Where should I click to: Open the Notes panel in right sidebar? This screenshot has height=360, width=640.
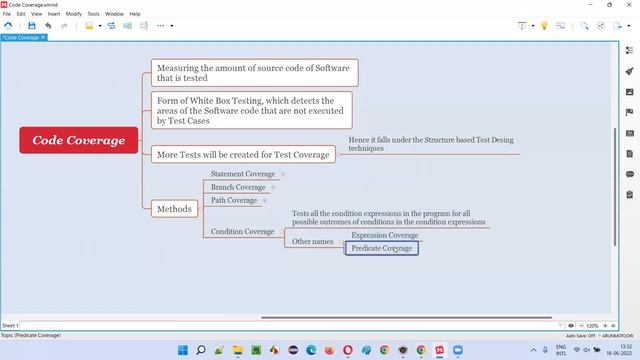coord(630,154)
